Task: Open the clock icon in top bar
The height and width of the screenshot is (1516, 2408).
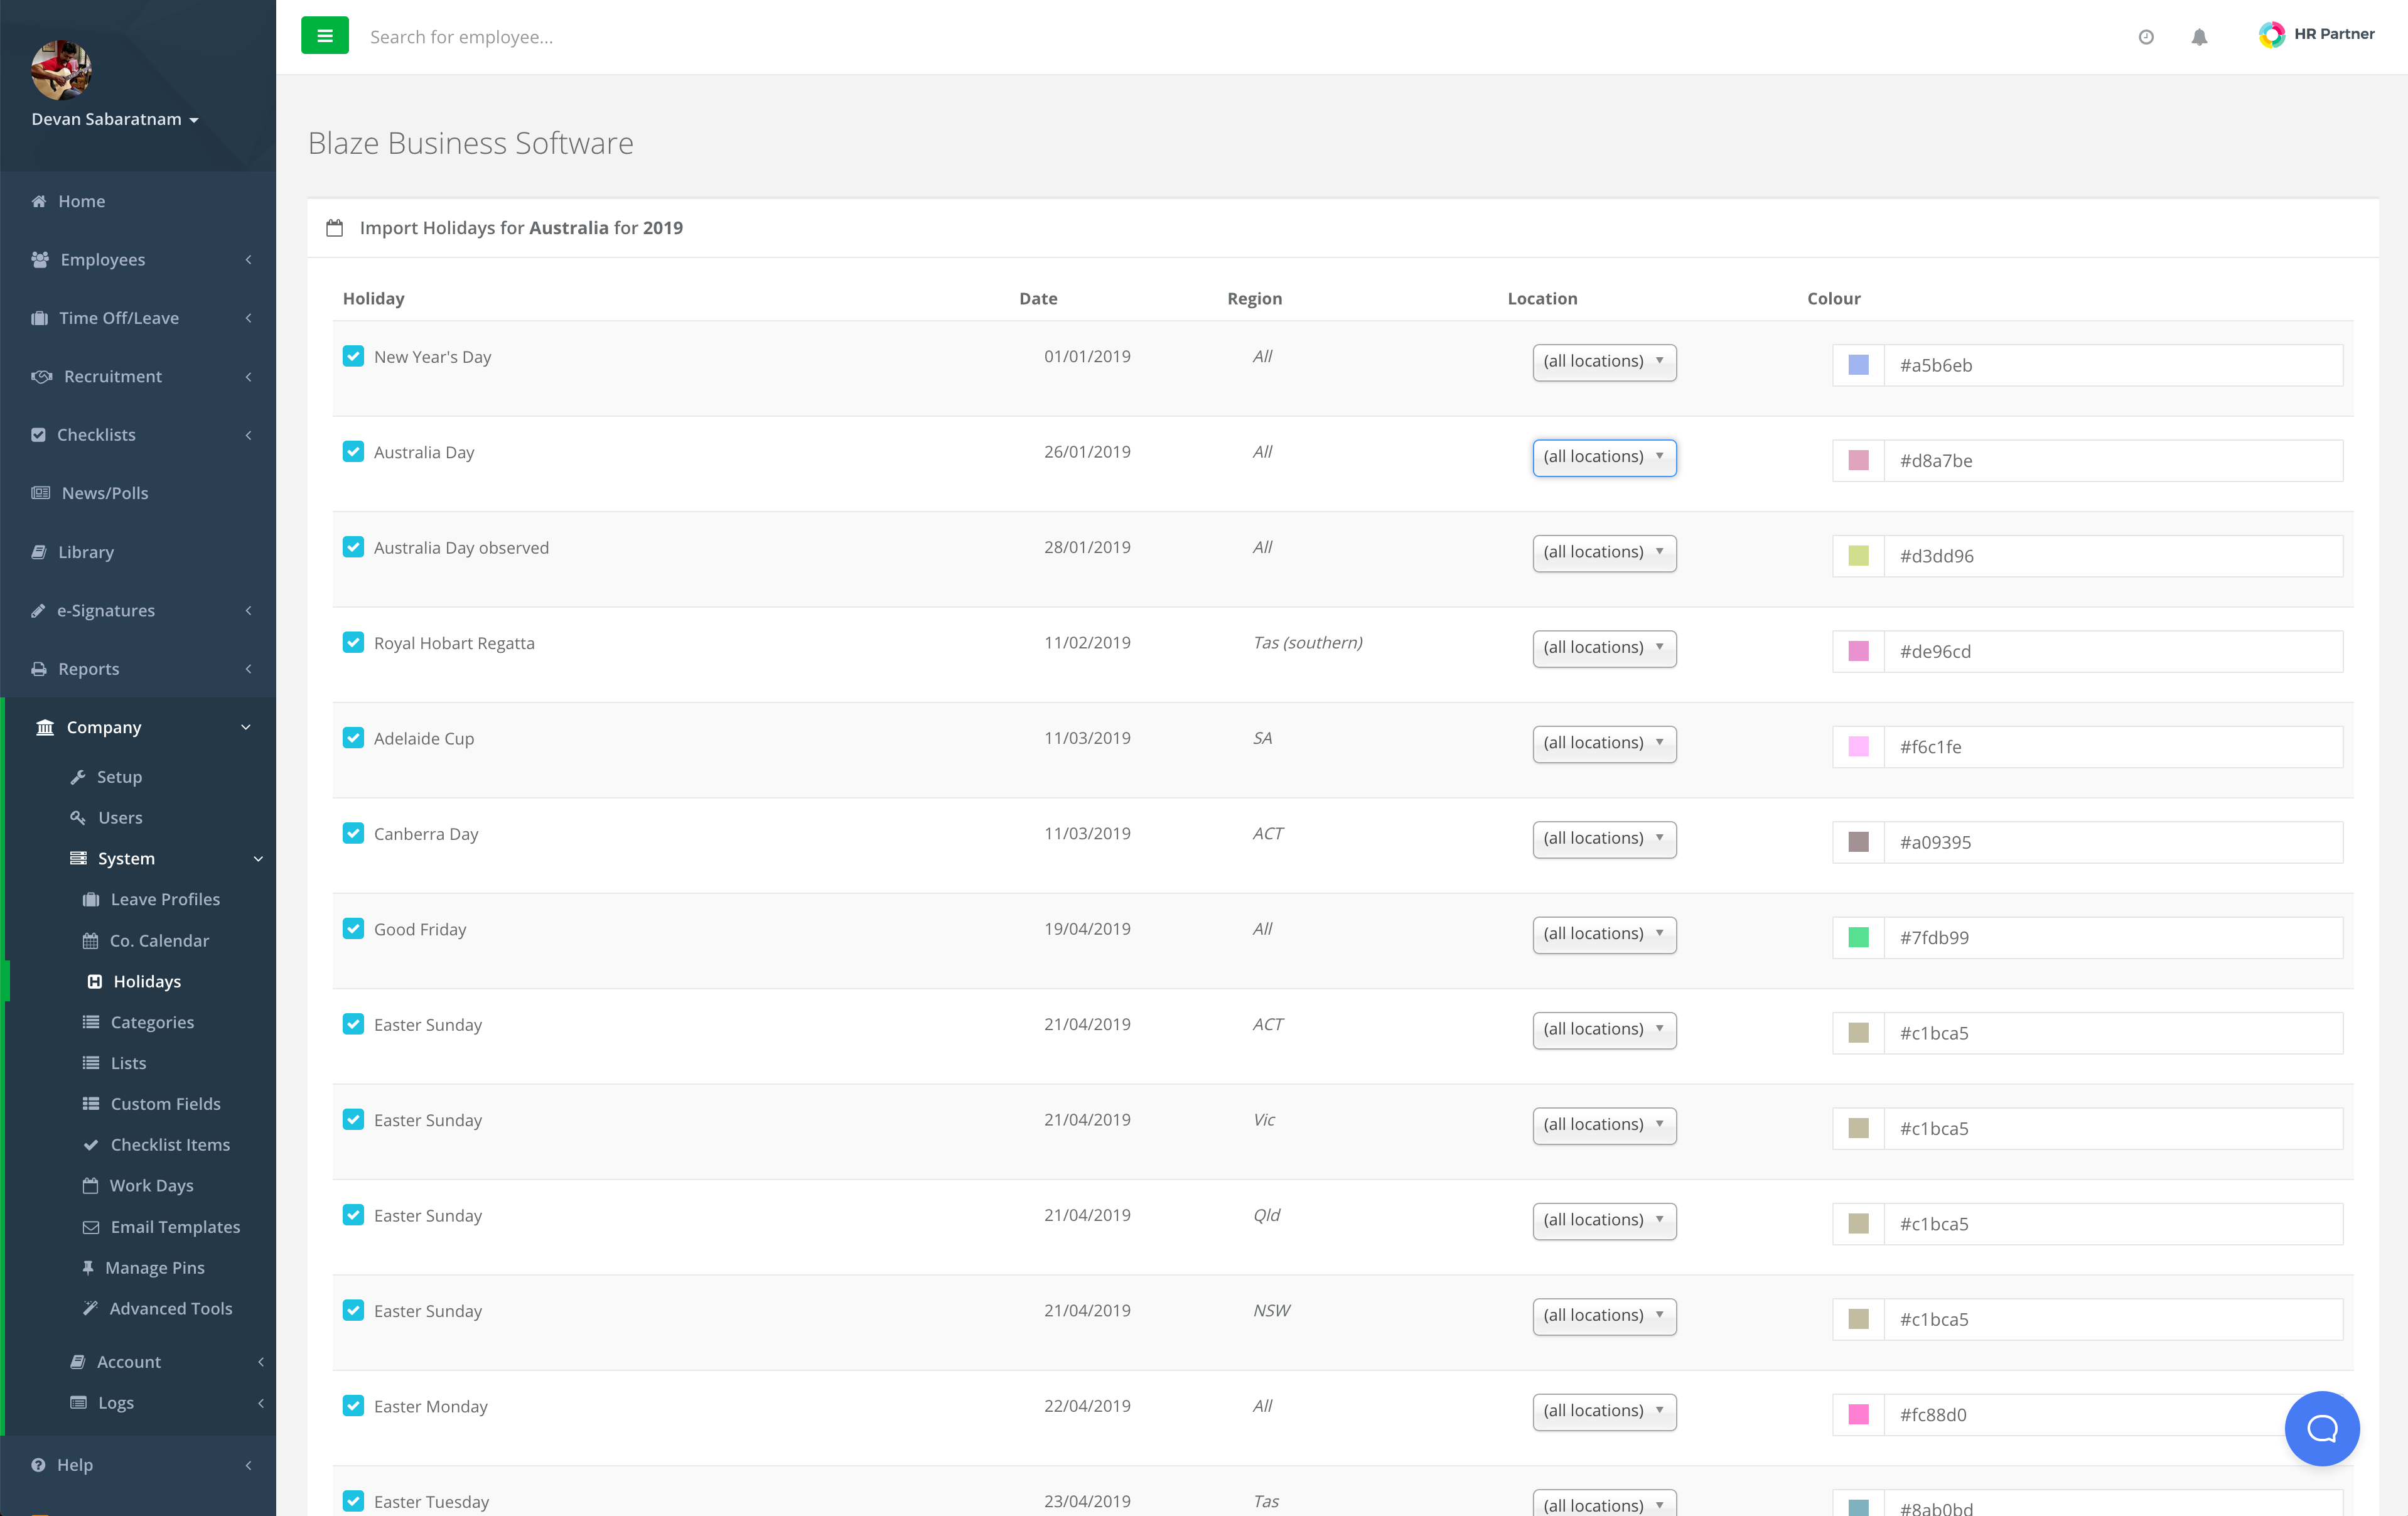Action: (x=2146, y=37)
